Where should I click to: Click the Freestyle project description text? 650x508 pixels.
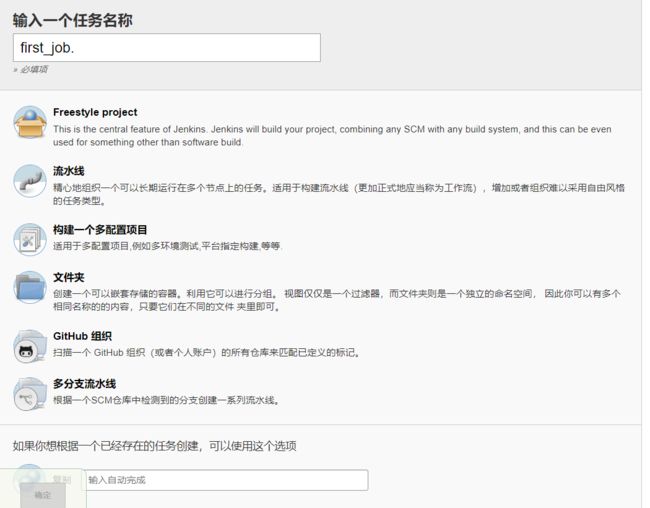coord(332,136)
